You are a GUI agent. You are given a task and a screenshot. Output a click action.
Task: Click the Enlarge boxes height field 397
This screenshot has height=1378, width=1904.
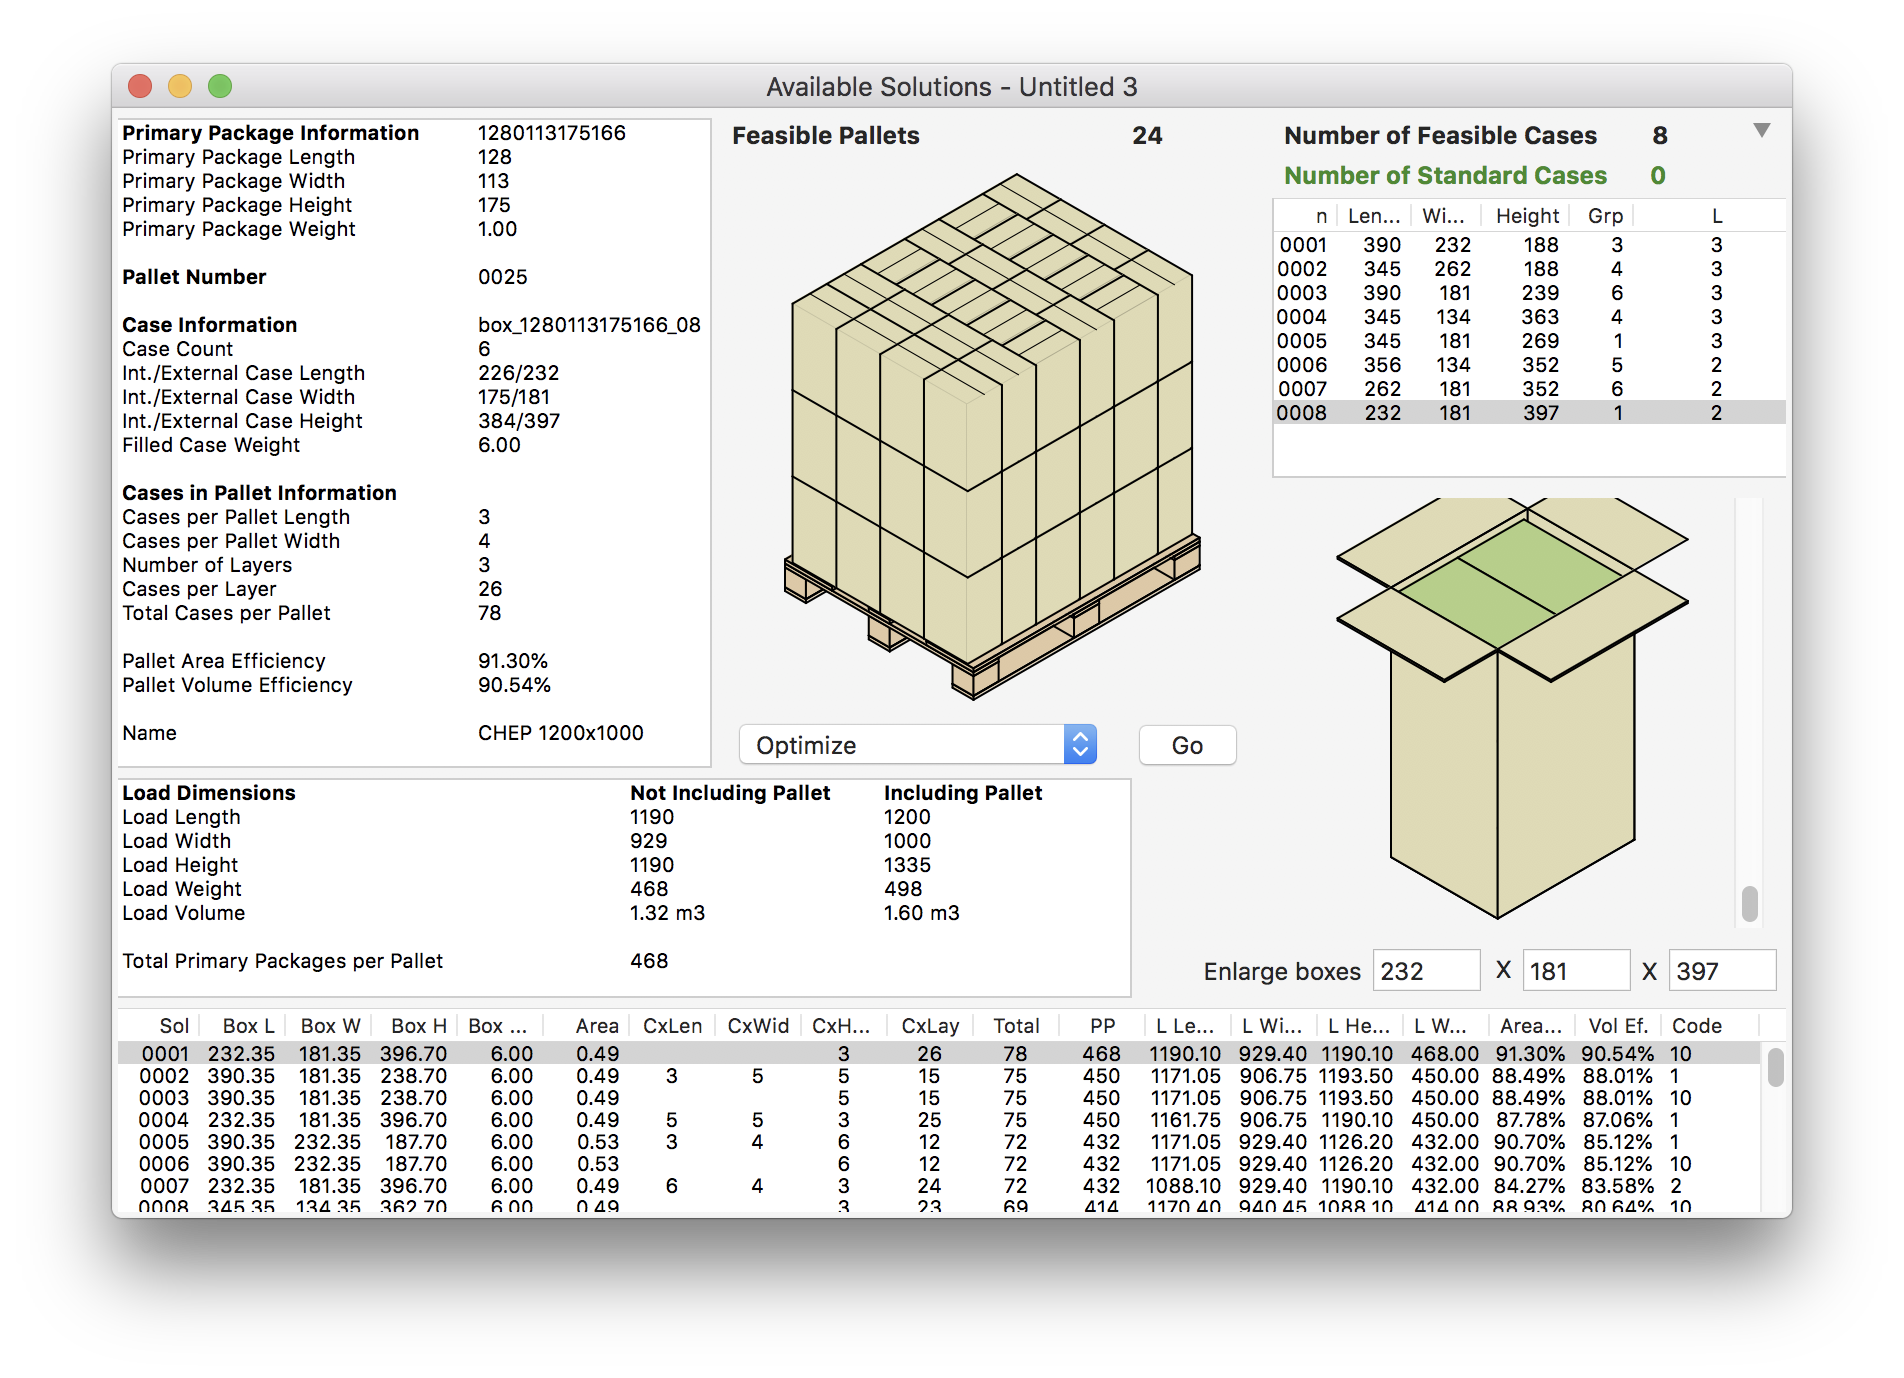click(1722, 971)
